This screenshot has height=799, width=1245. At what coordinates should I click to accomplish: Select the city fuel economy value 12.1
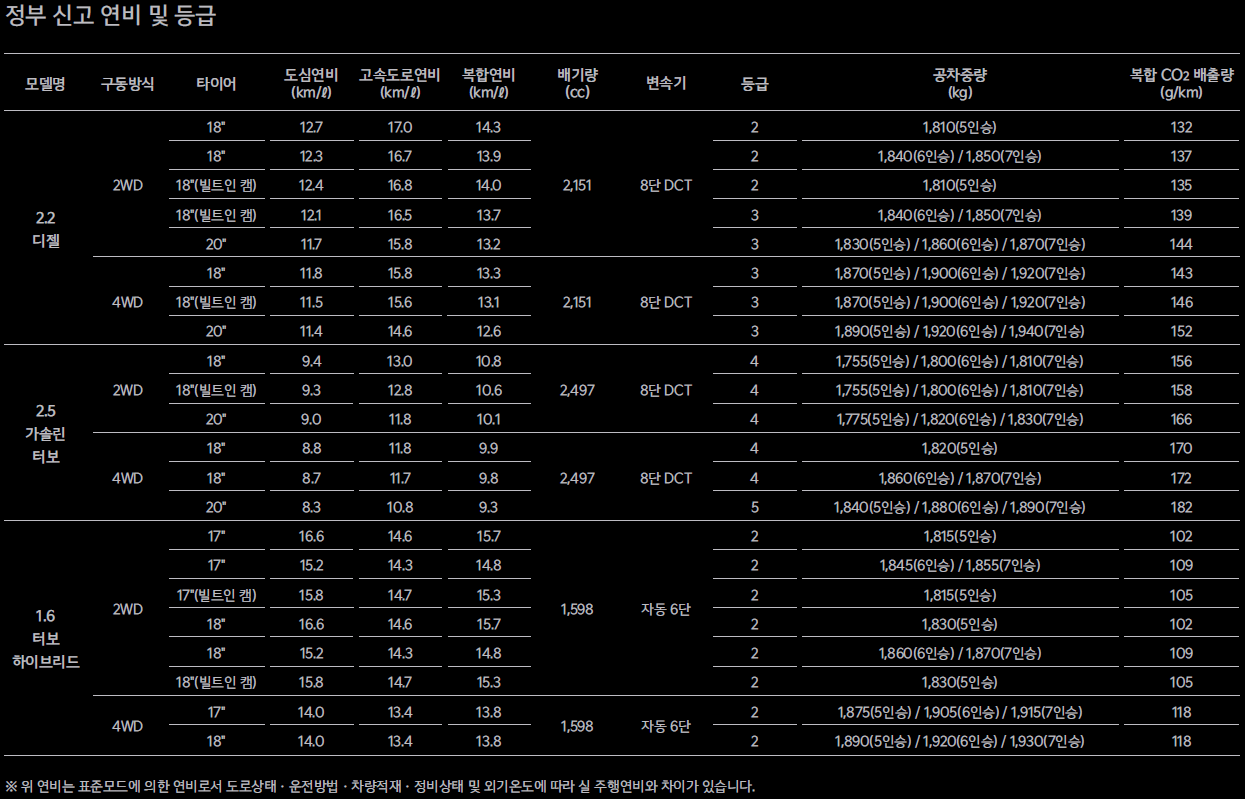311,215
